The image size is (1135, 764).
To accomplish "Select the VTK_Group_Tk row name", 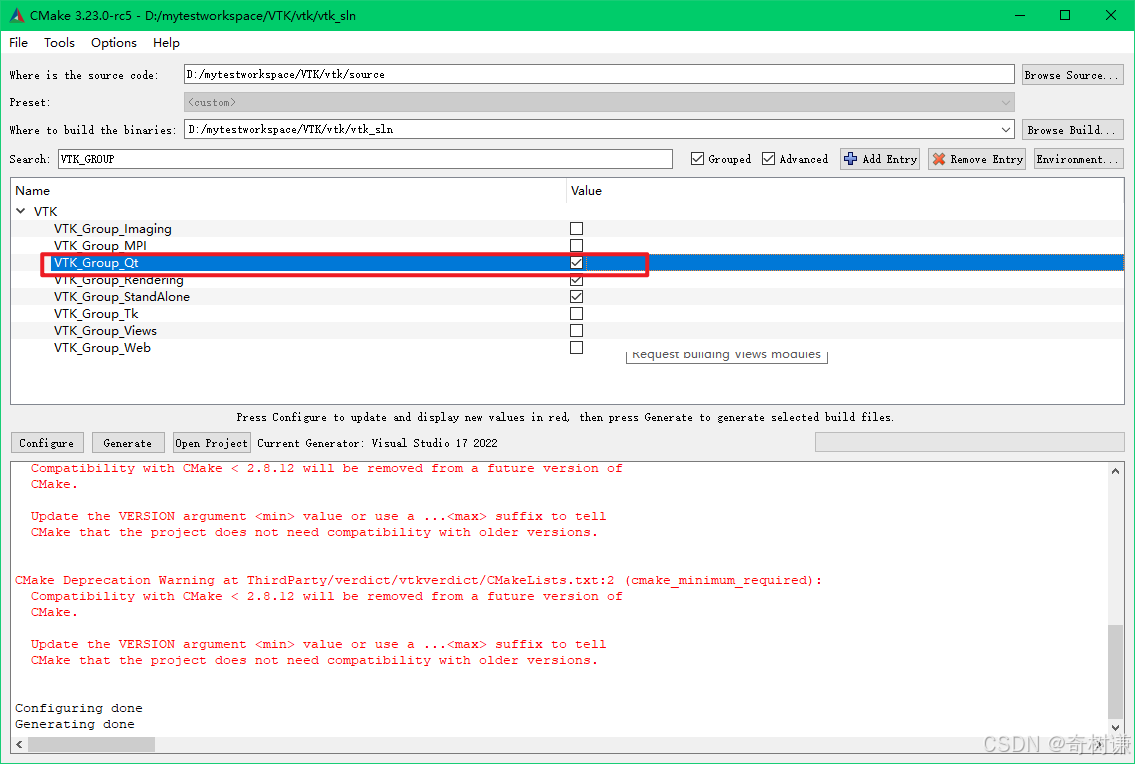I will click(96, 314).
